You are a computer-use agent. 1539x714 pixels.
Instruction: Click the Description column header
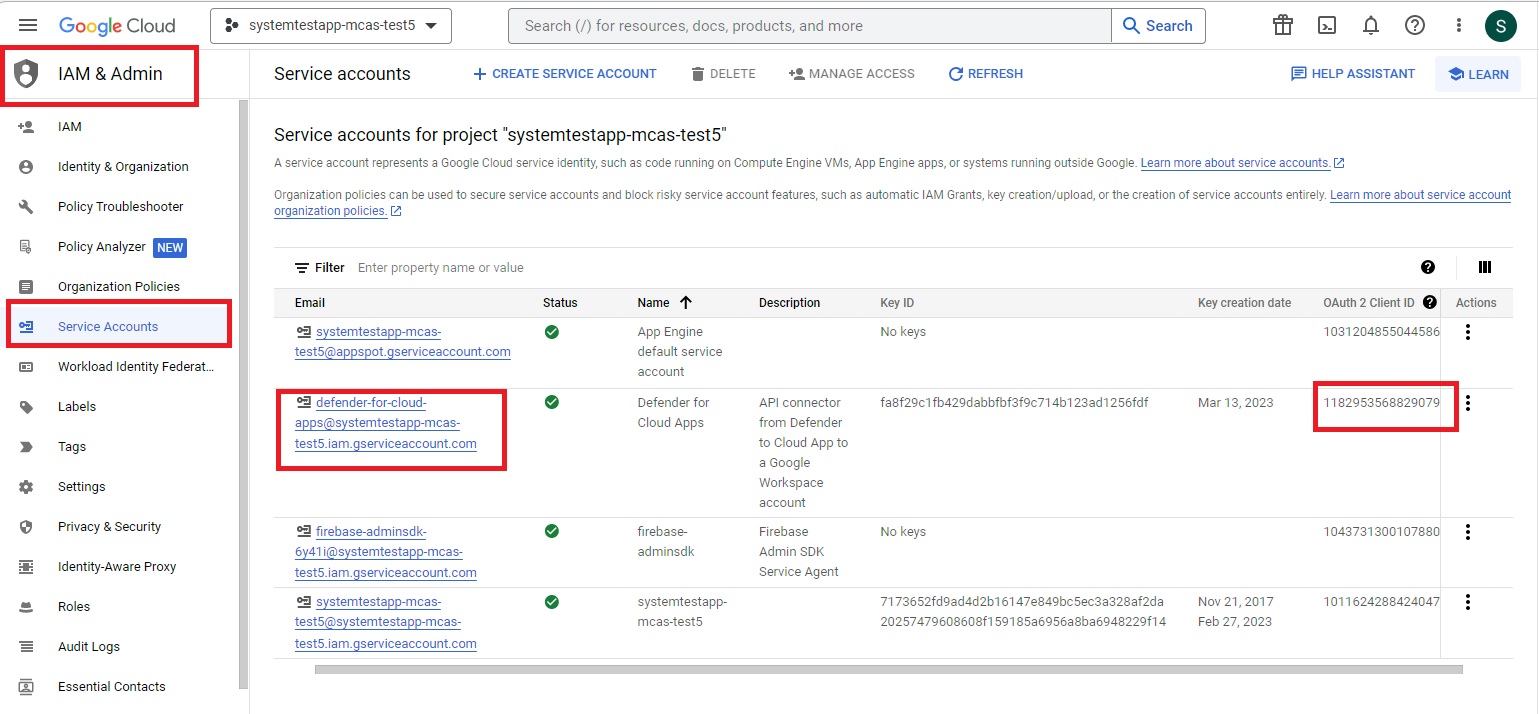pyautogui.click(x=789, y=303)
